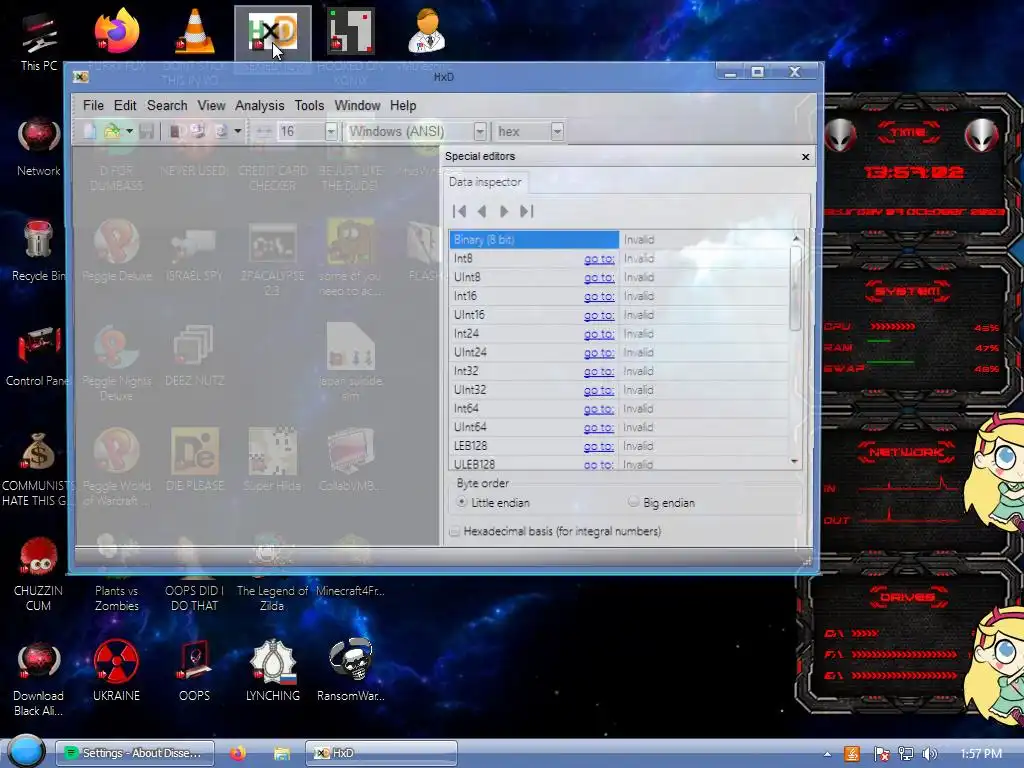Go to previous byte in Data inspector
The width and height of the screenshot is (1024, 768).
(x=482, y=211)
